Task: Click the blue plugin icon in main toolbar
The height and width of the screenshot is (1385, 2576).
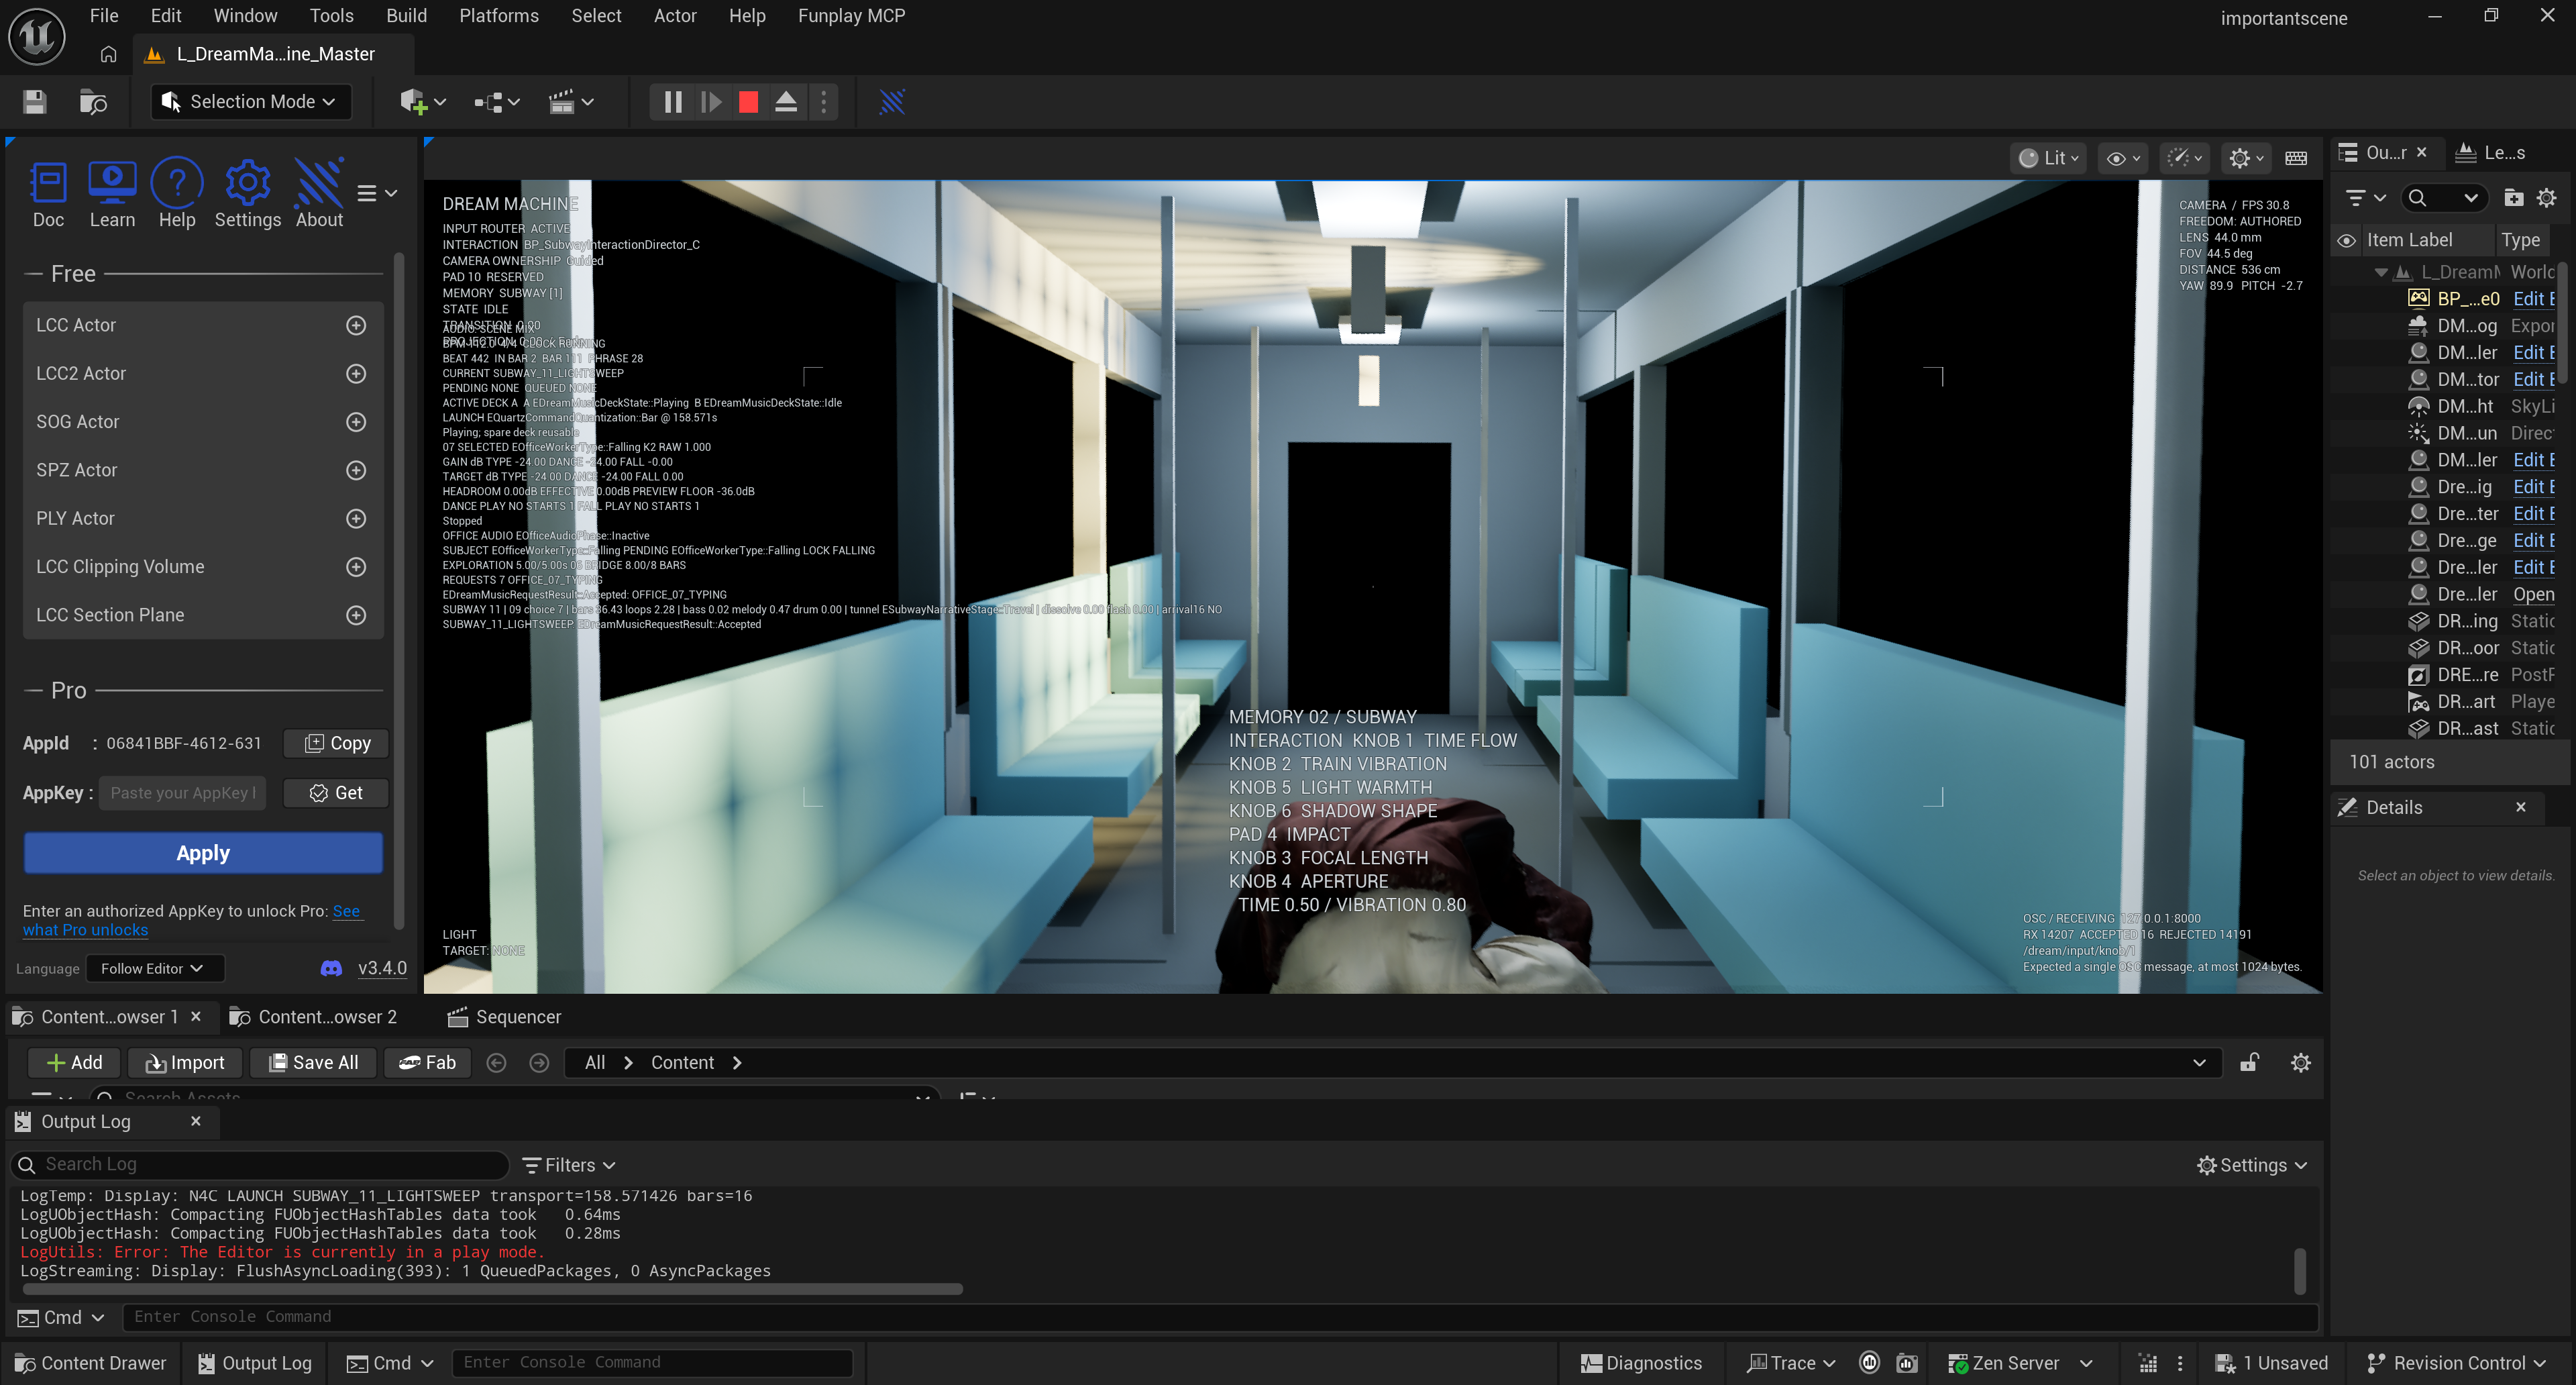Action: point(892,102)
